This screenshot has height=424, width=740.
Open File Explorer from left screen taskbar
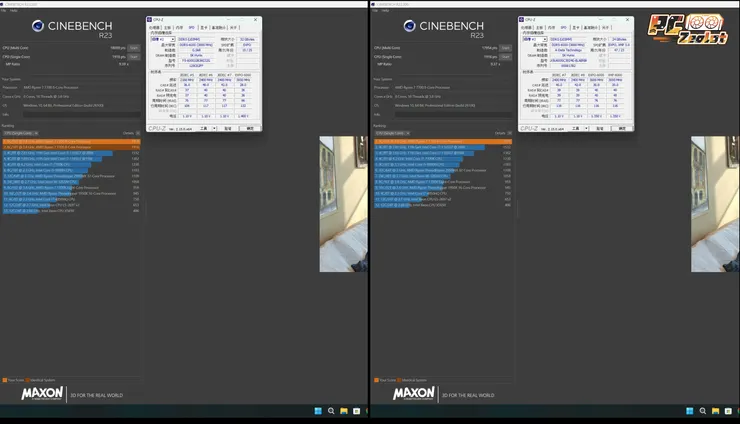coord(344,411)
